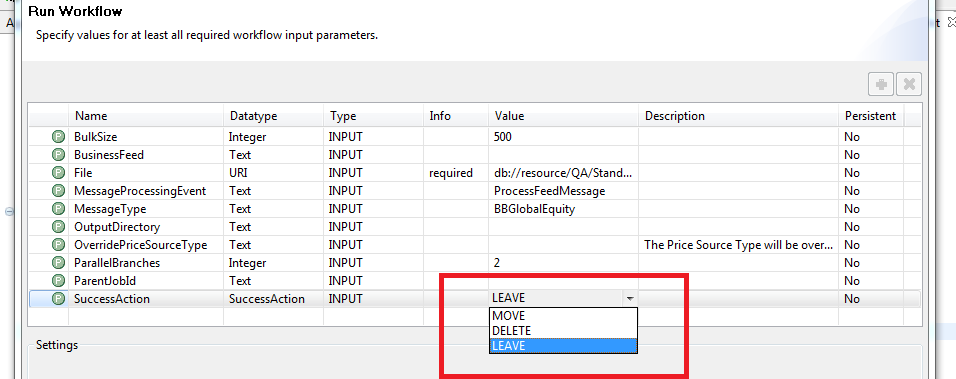This screenshot has height=379, width=956.
Task: Click the File parameter icon
Action: (x=59, y=173)
